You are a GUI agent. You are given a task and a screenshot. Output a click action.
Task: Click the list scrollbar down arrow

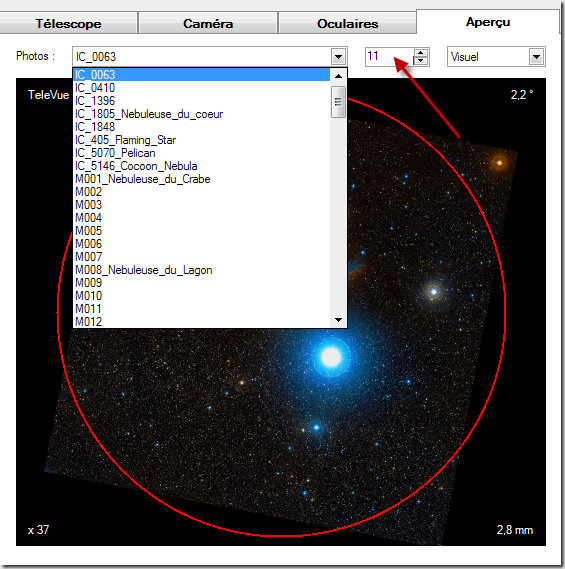pos(338,320)
